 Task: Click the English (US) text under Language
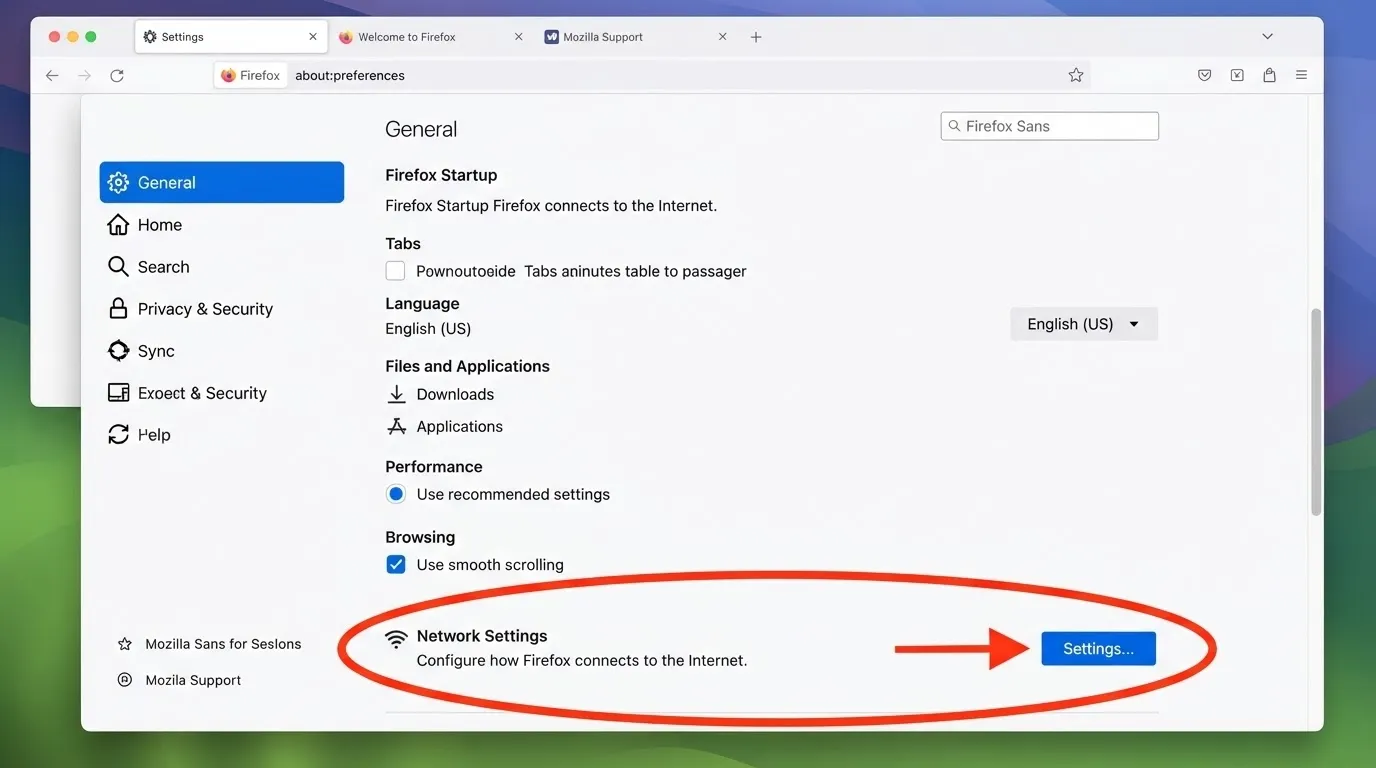[428, 328]
